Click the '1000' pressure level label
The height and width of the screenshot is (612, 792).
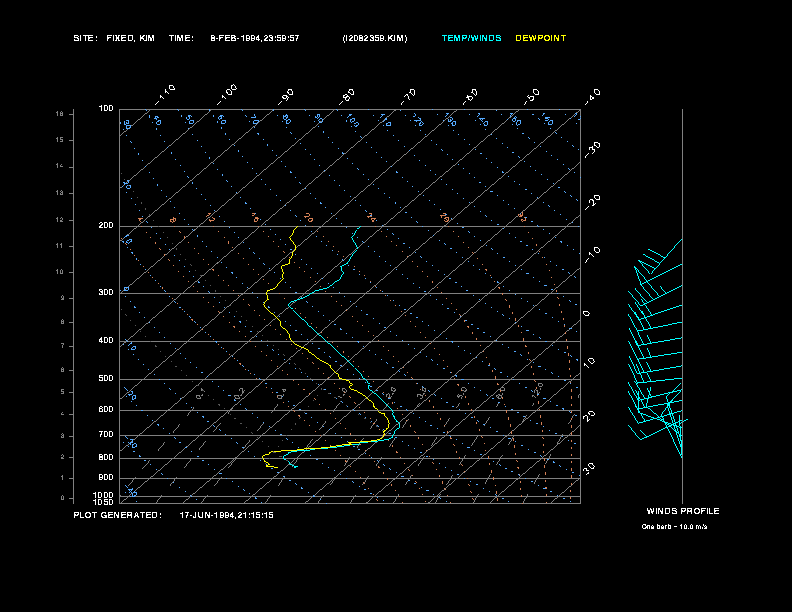coord(103,495)
